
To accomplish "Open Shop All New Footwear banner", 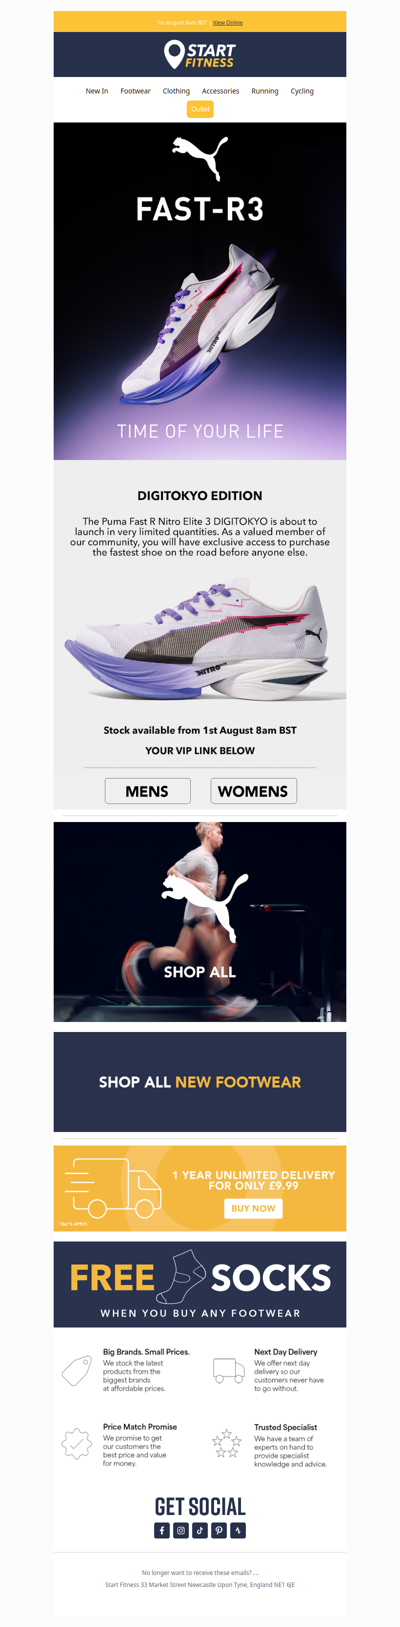I will click(x=200, y=1082).
